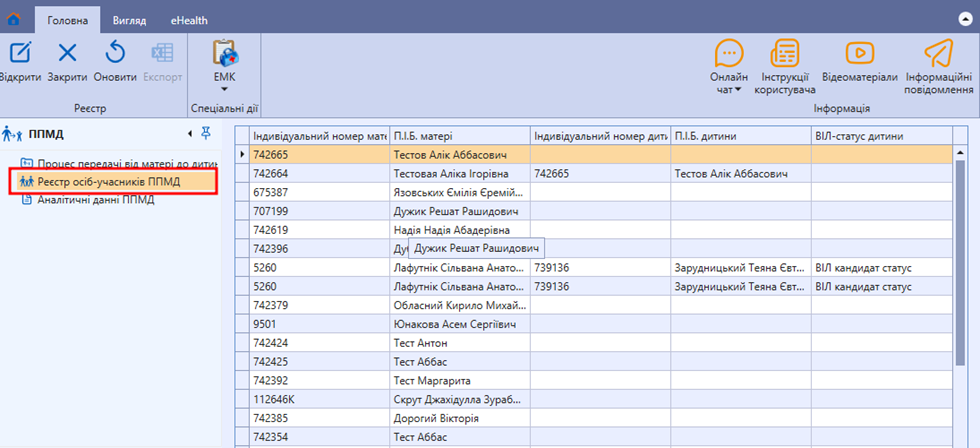Pin the ППМД side panel

(206, 133)
